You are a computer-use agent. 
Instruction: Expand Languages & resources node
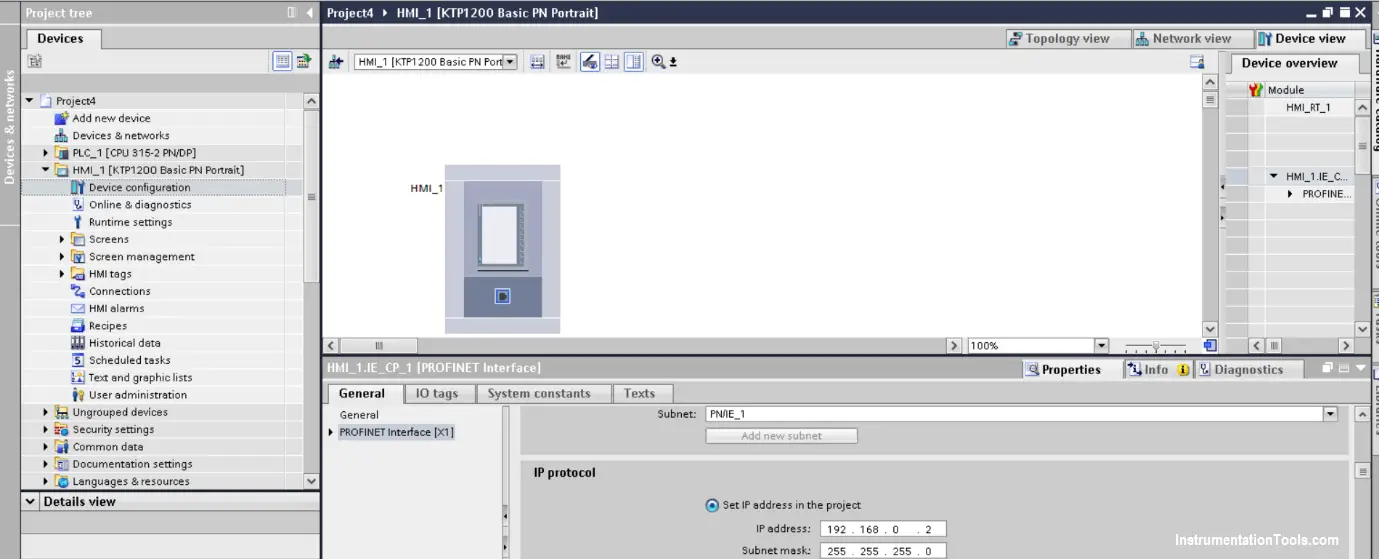46,481
